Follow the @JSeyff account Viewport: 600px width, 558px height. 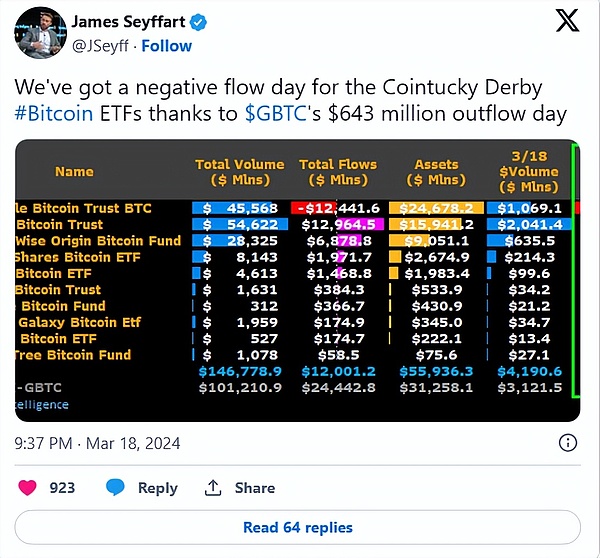point(167,46)
